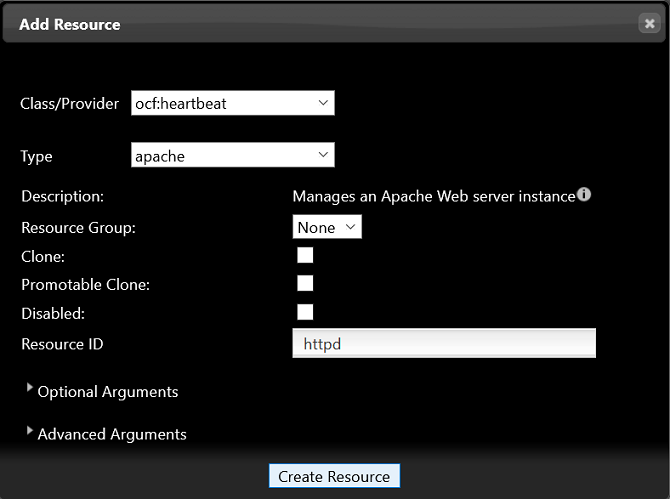
Task: Click the Class/Provider label
Action: (70, 104)
